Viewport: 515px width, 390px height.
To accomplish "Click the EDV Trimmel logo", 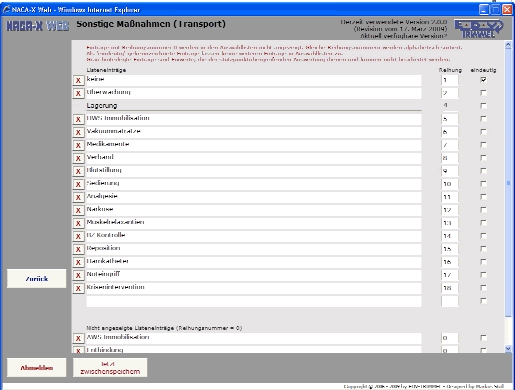I will 478,29.
